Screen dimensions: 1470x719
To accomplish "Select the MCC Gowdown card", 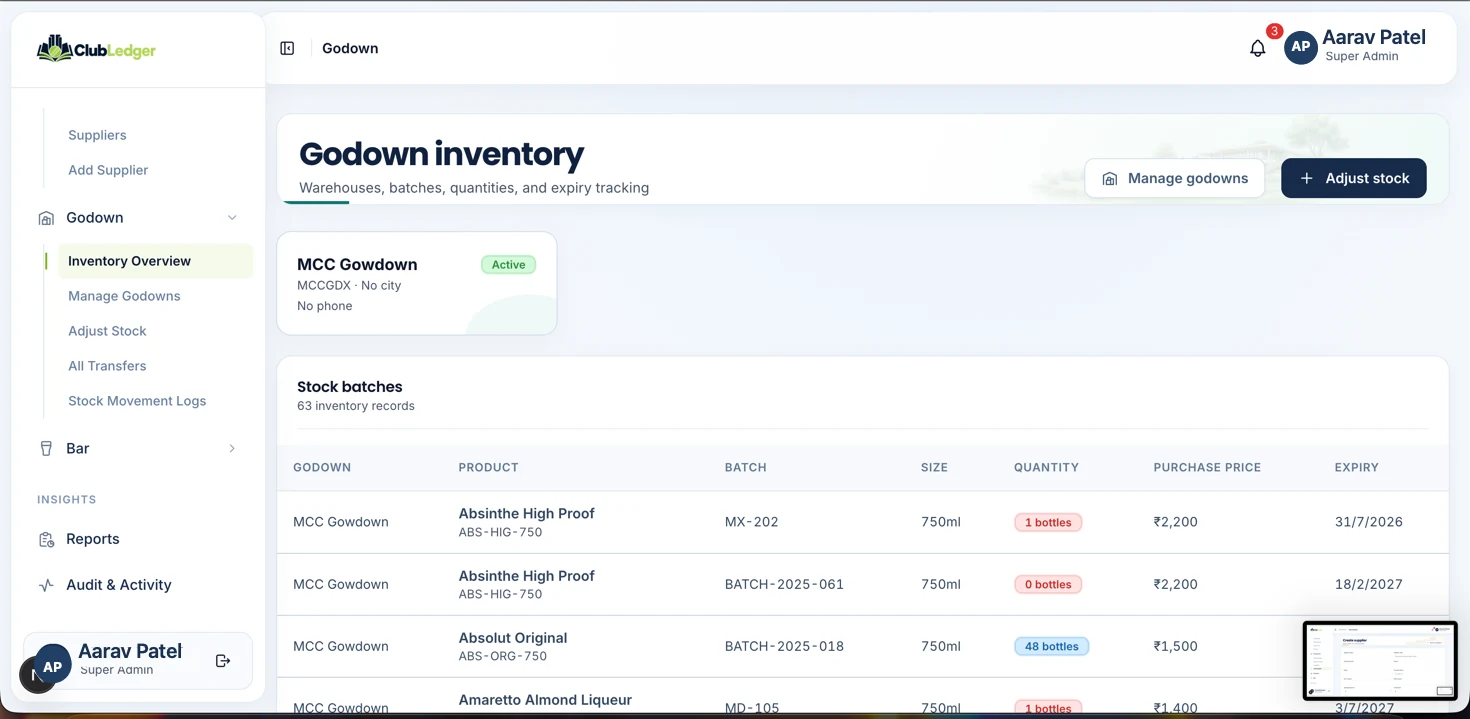I will point(417,283).
